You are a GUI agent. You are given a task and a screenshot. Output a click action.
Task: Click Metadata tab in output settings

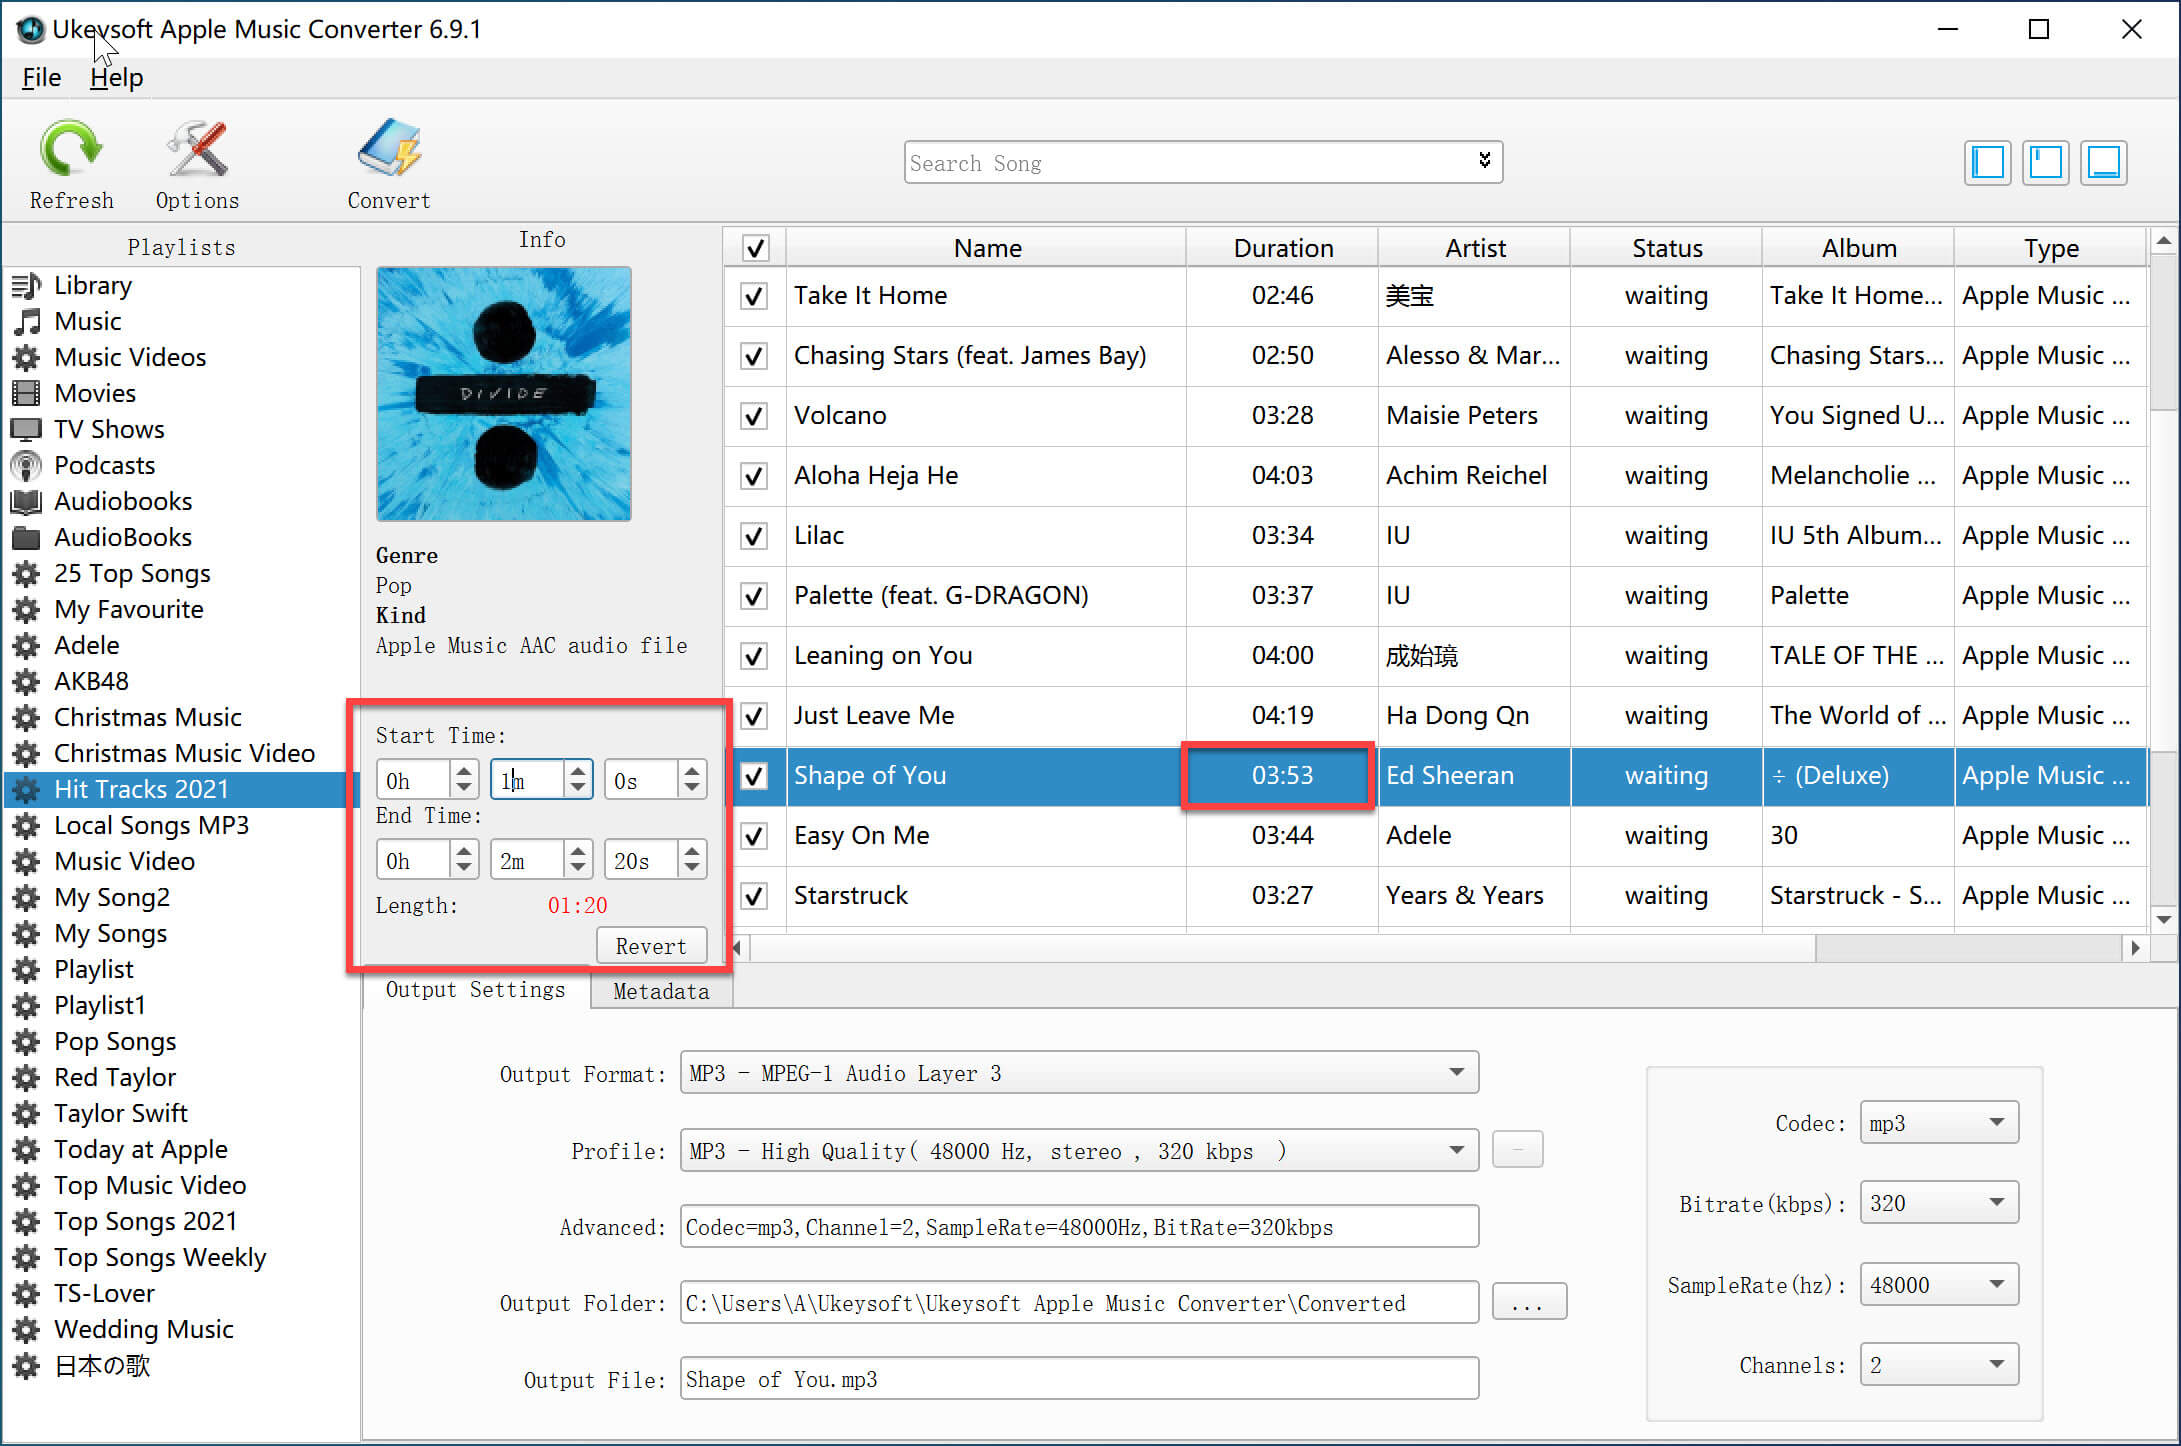(660, 991)
